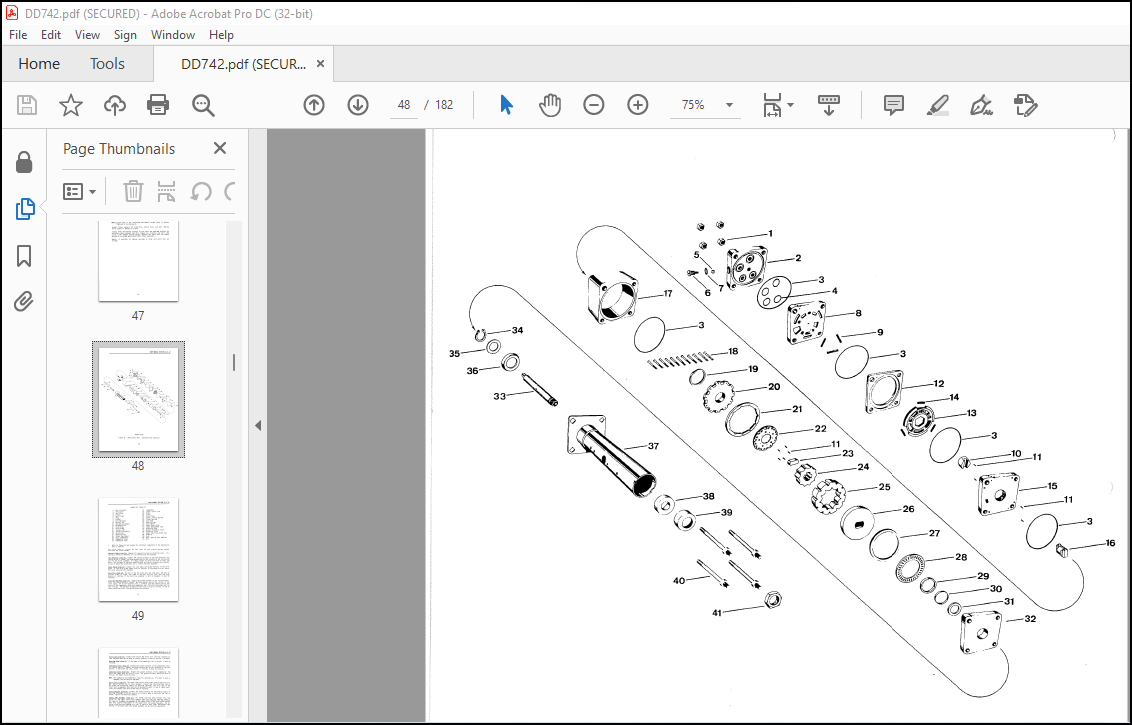Rotate page counterclockwise in thumbnails

pyautogui.click(x=200, y=191)
